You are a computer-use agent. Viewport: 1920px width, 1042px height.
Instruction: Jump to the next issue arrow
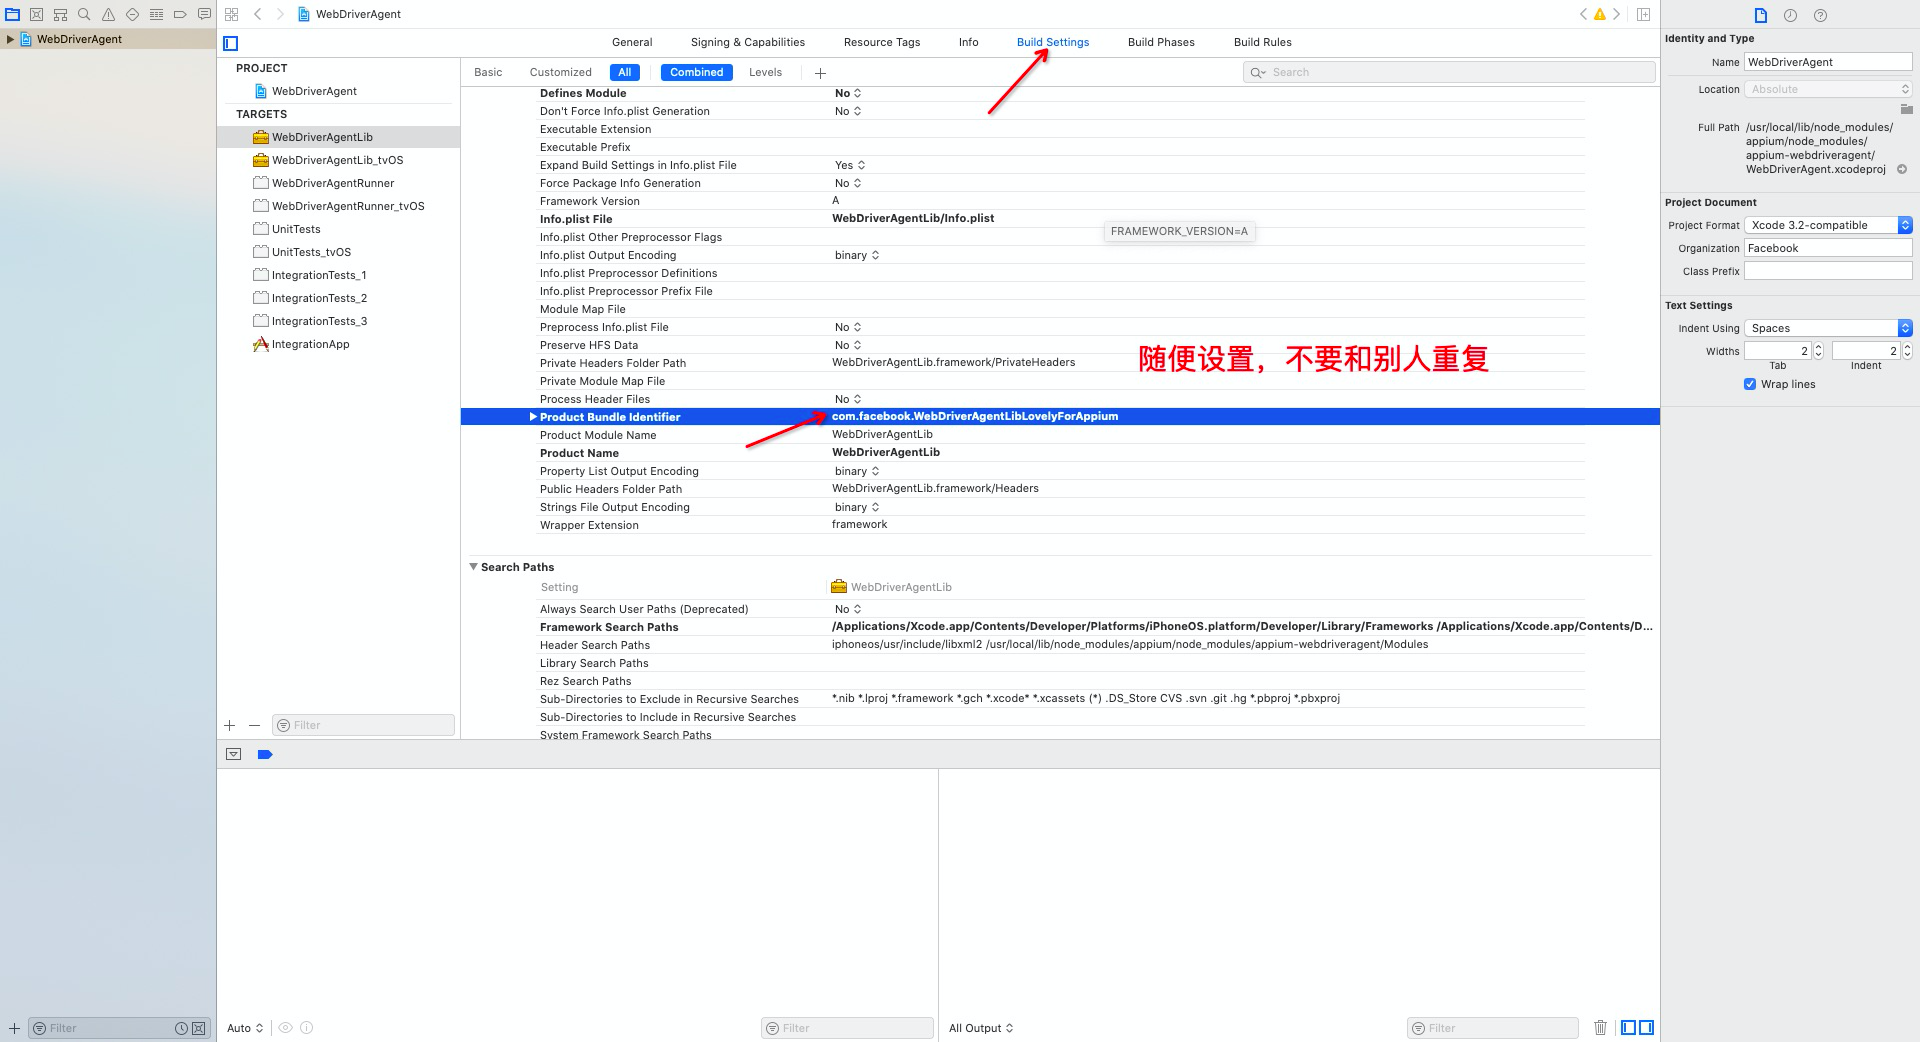1616,14
